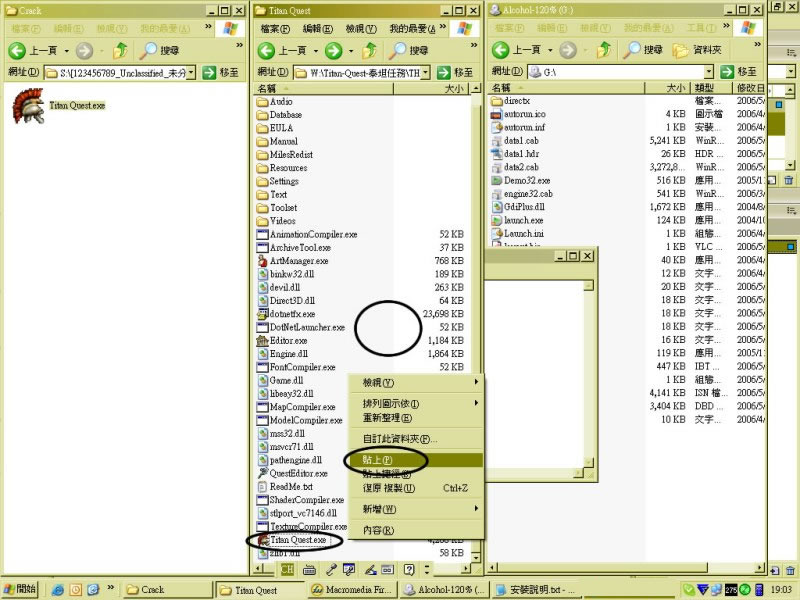The image size is (800, 600).
Task: Expand hidden menu items chevron in Titan Quest
Action: 442,27
